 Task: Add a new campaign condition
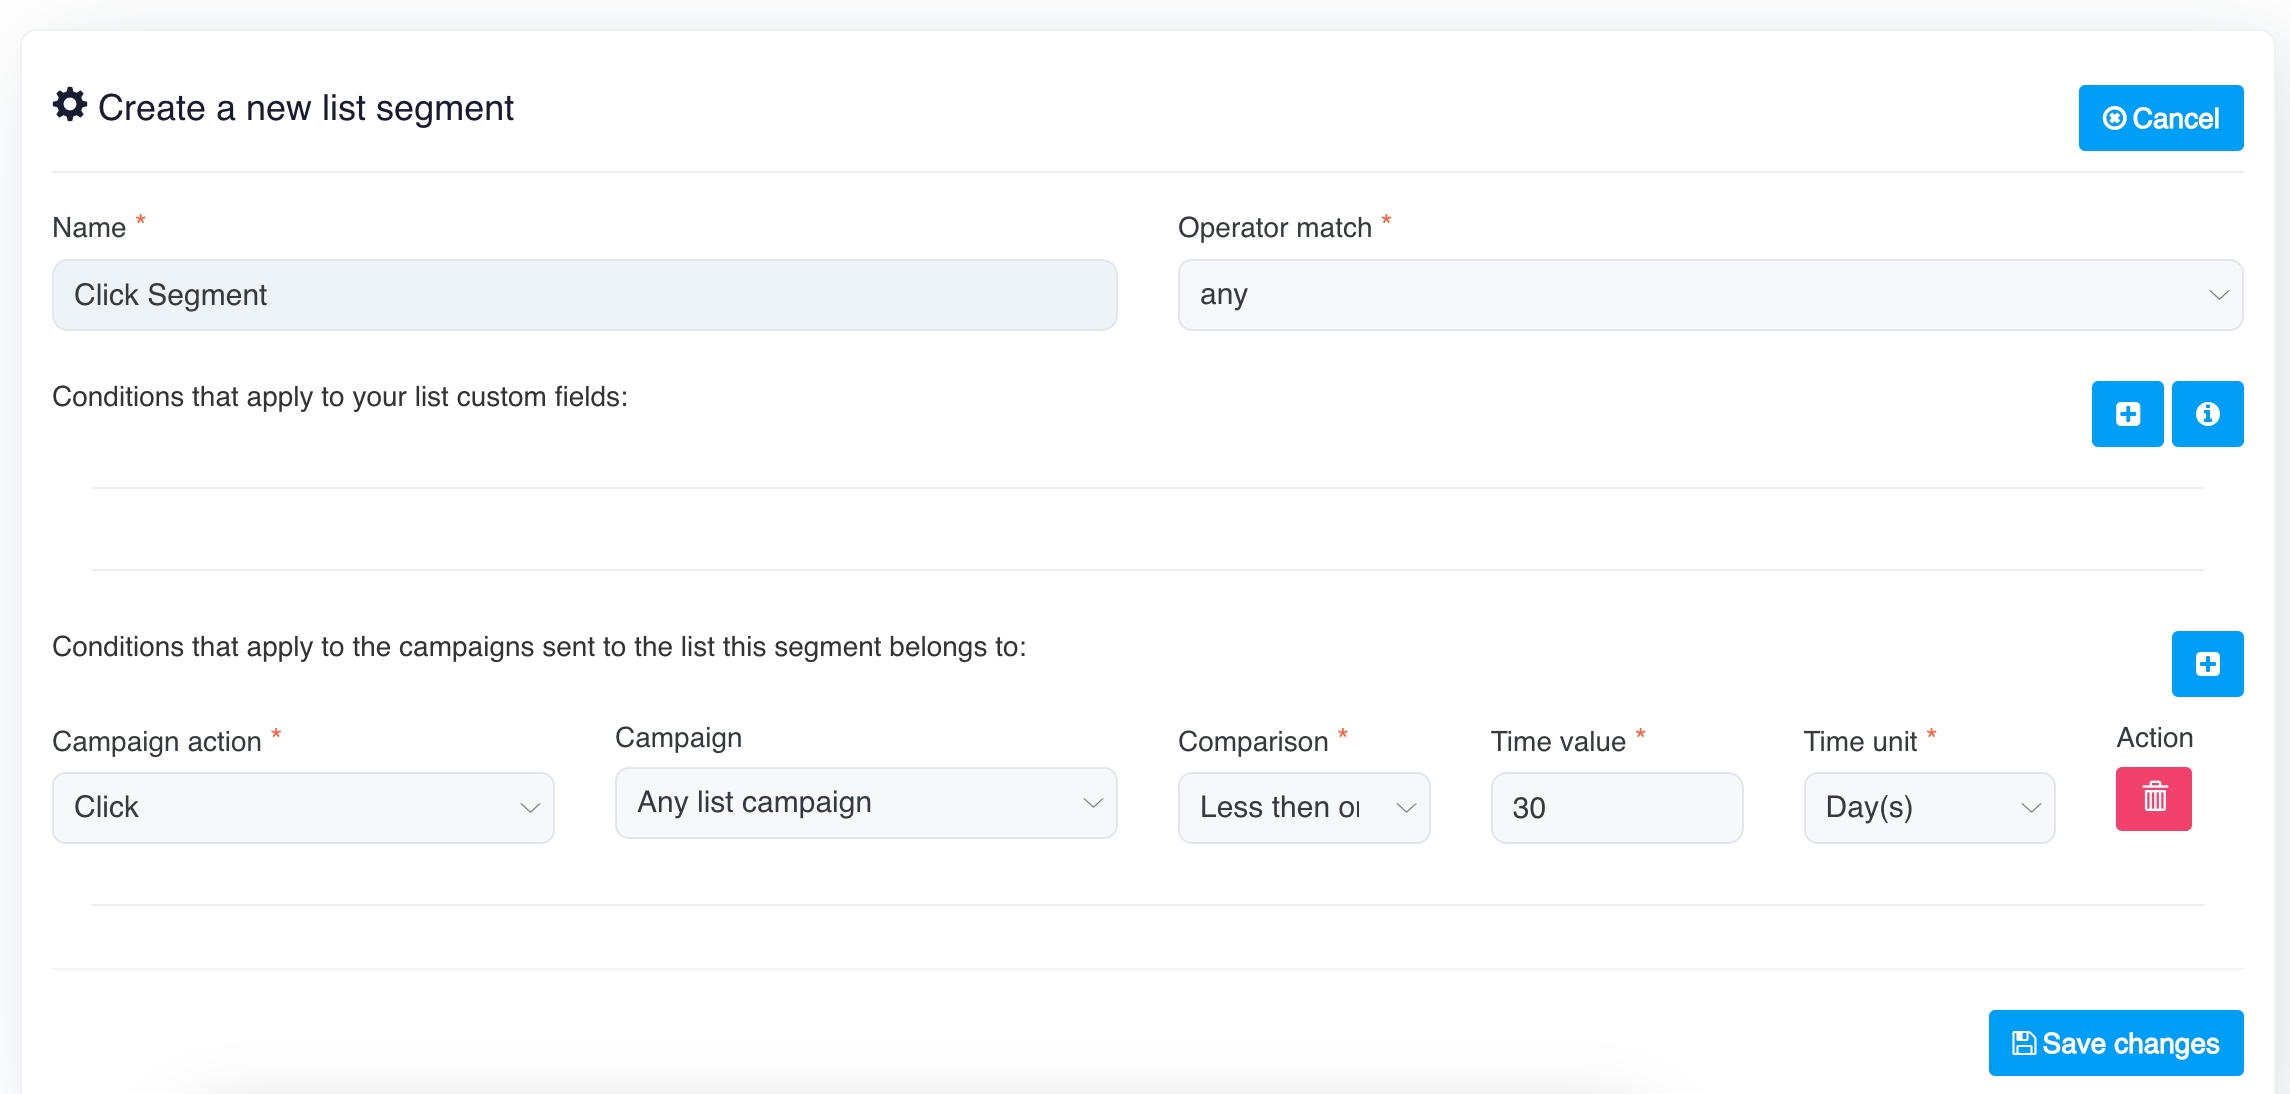click(2207, 664)
